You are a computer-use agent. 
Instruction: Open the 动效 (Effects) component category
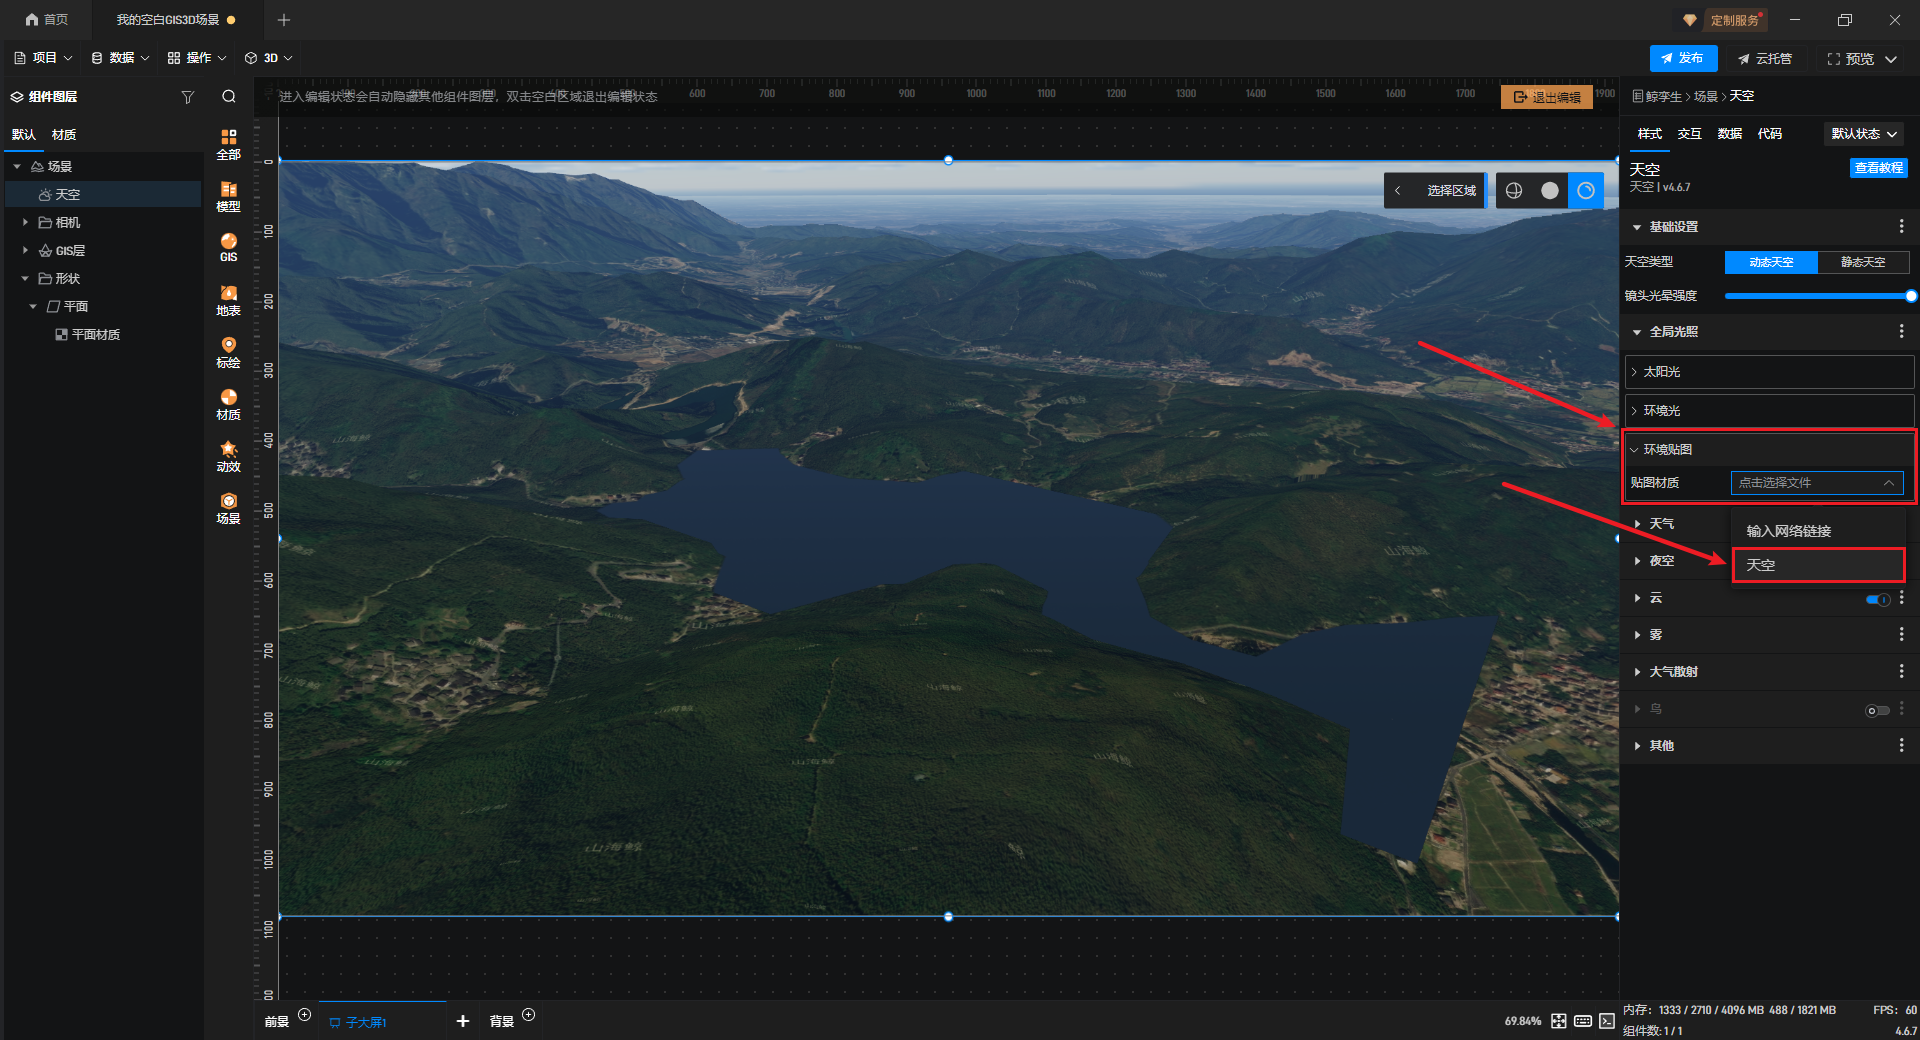tap(228, 456)
